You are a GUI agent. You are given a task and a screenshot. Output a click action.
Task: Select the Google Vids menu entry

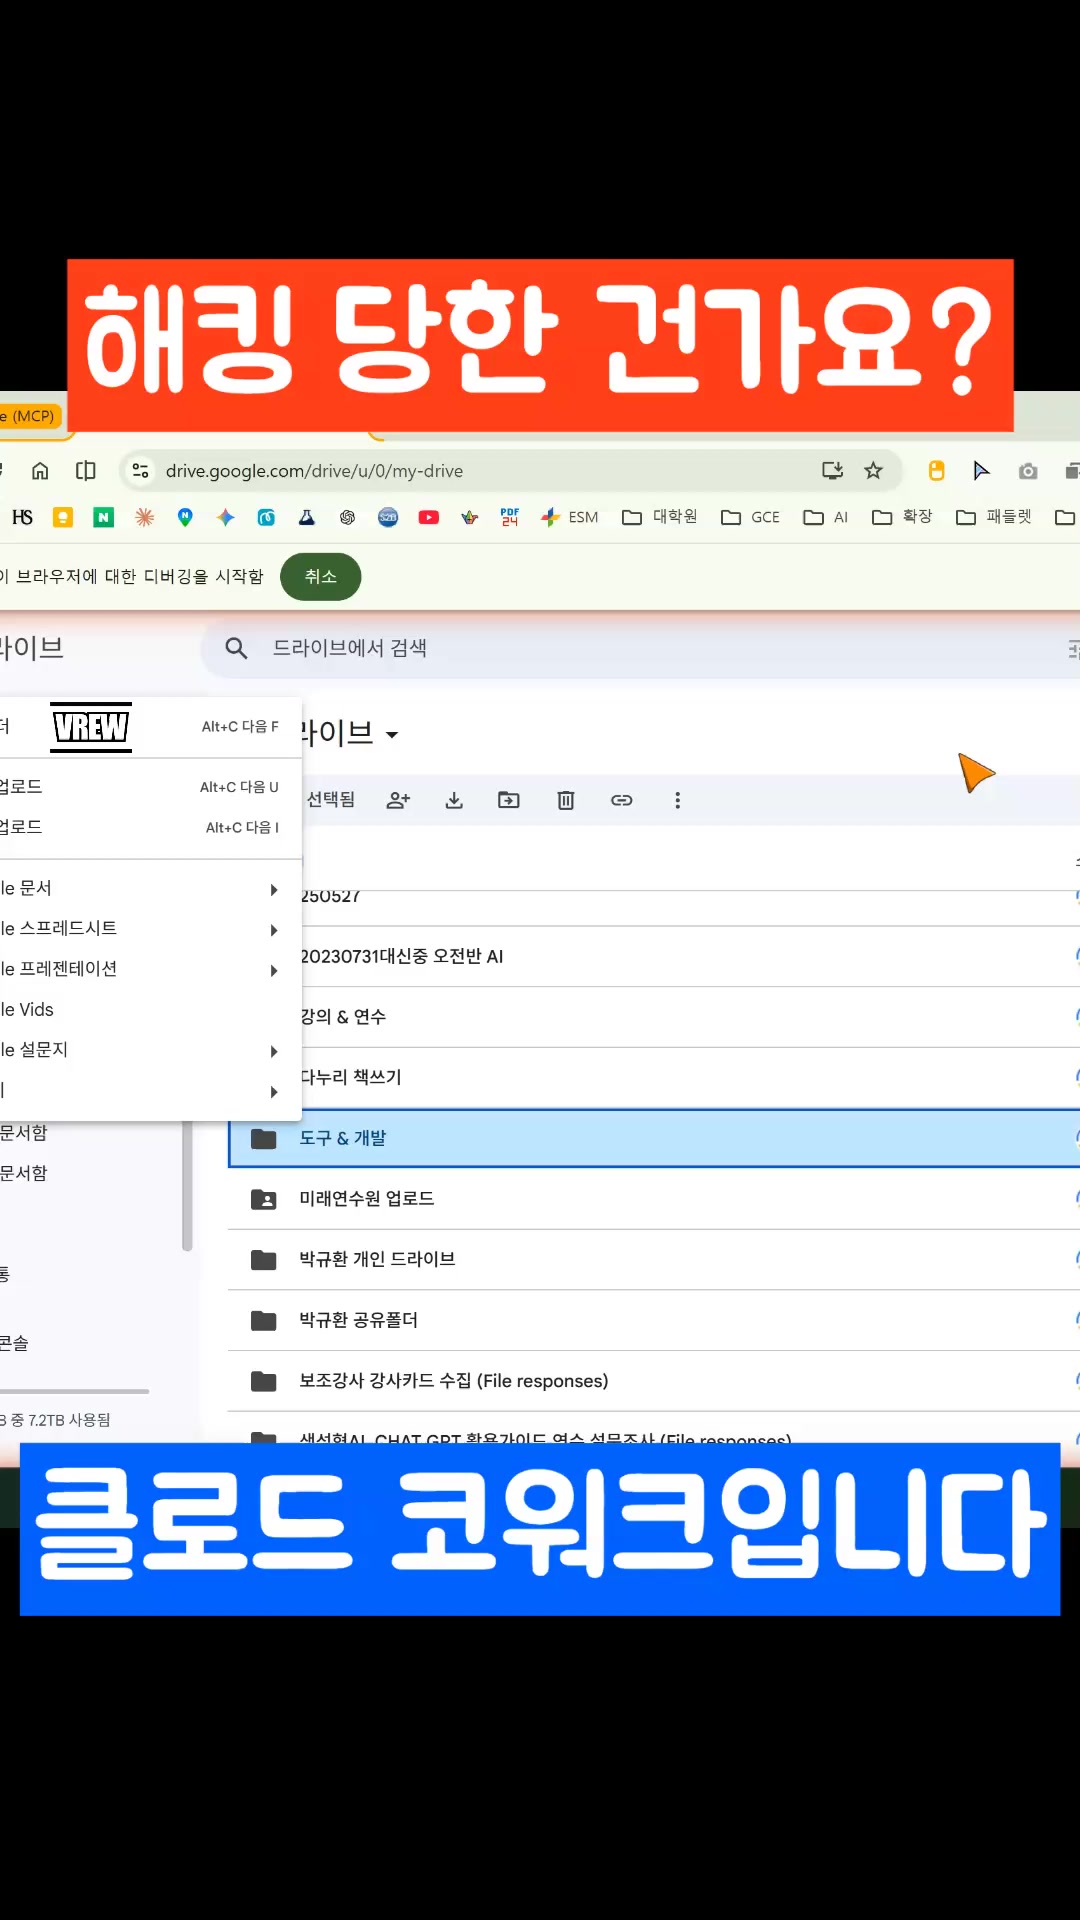point(150,1010)
